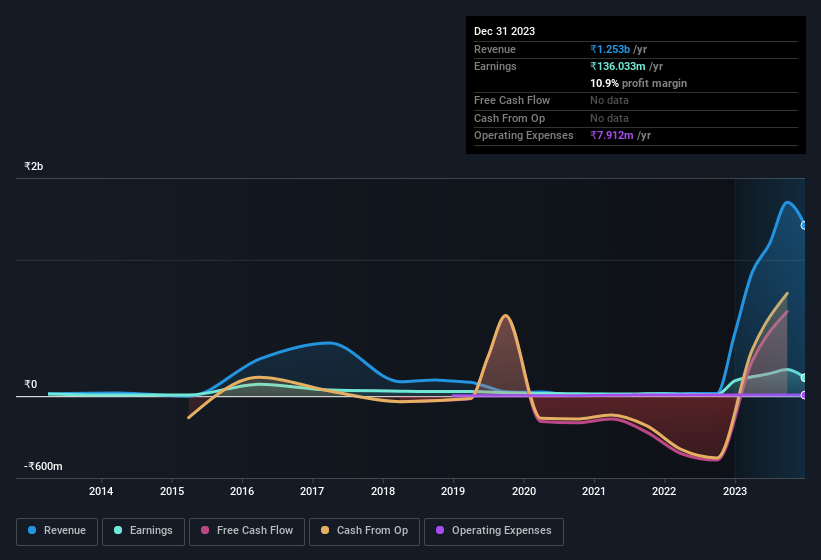Screen dimensions: 821x560
Task: Click the 2017 year axis label
Action: point(312,491)
